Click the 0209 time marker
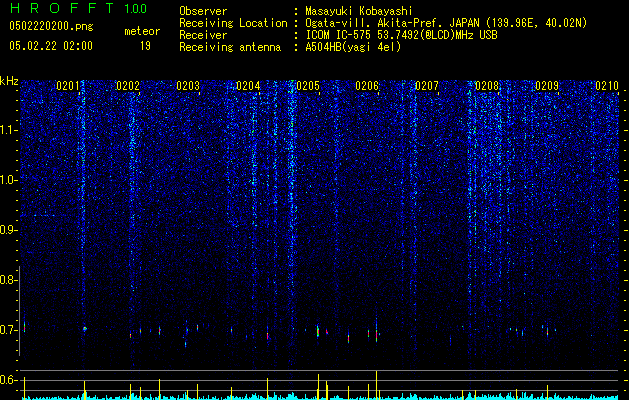This screenshot has height=400, width=629. click(547, 86)
